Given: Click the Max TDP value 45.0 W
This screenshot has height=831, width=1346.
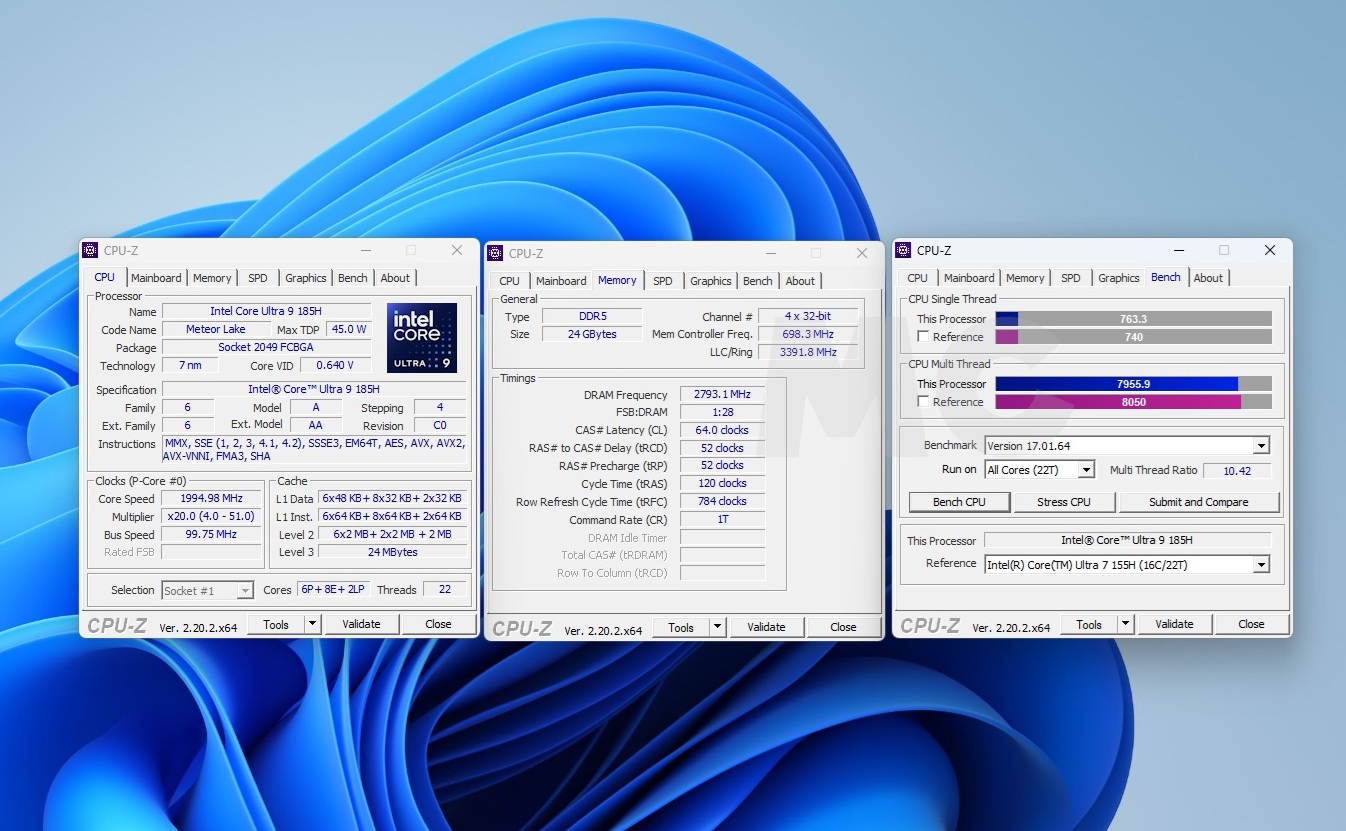Looking at the screenshot, I should point(349,329).
